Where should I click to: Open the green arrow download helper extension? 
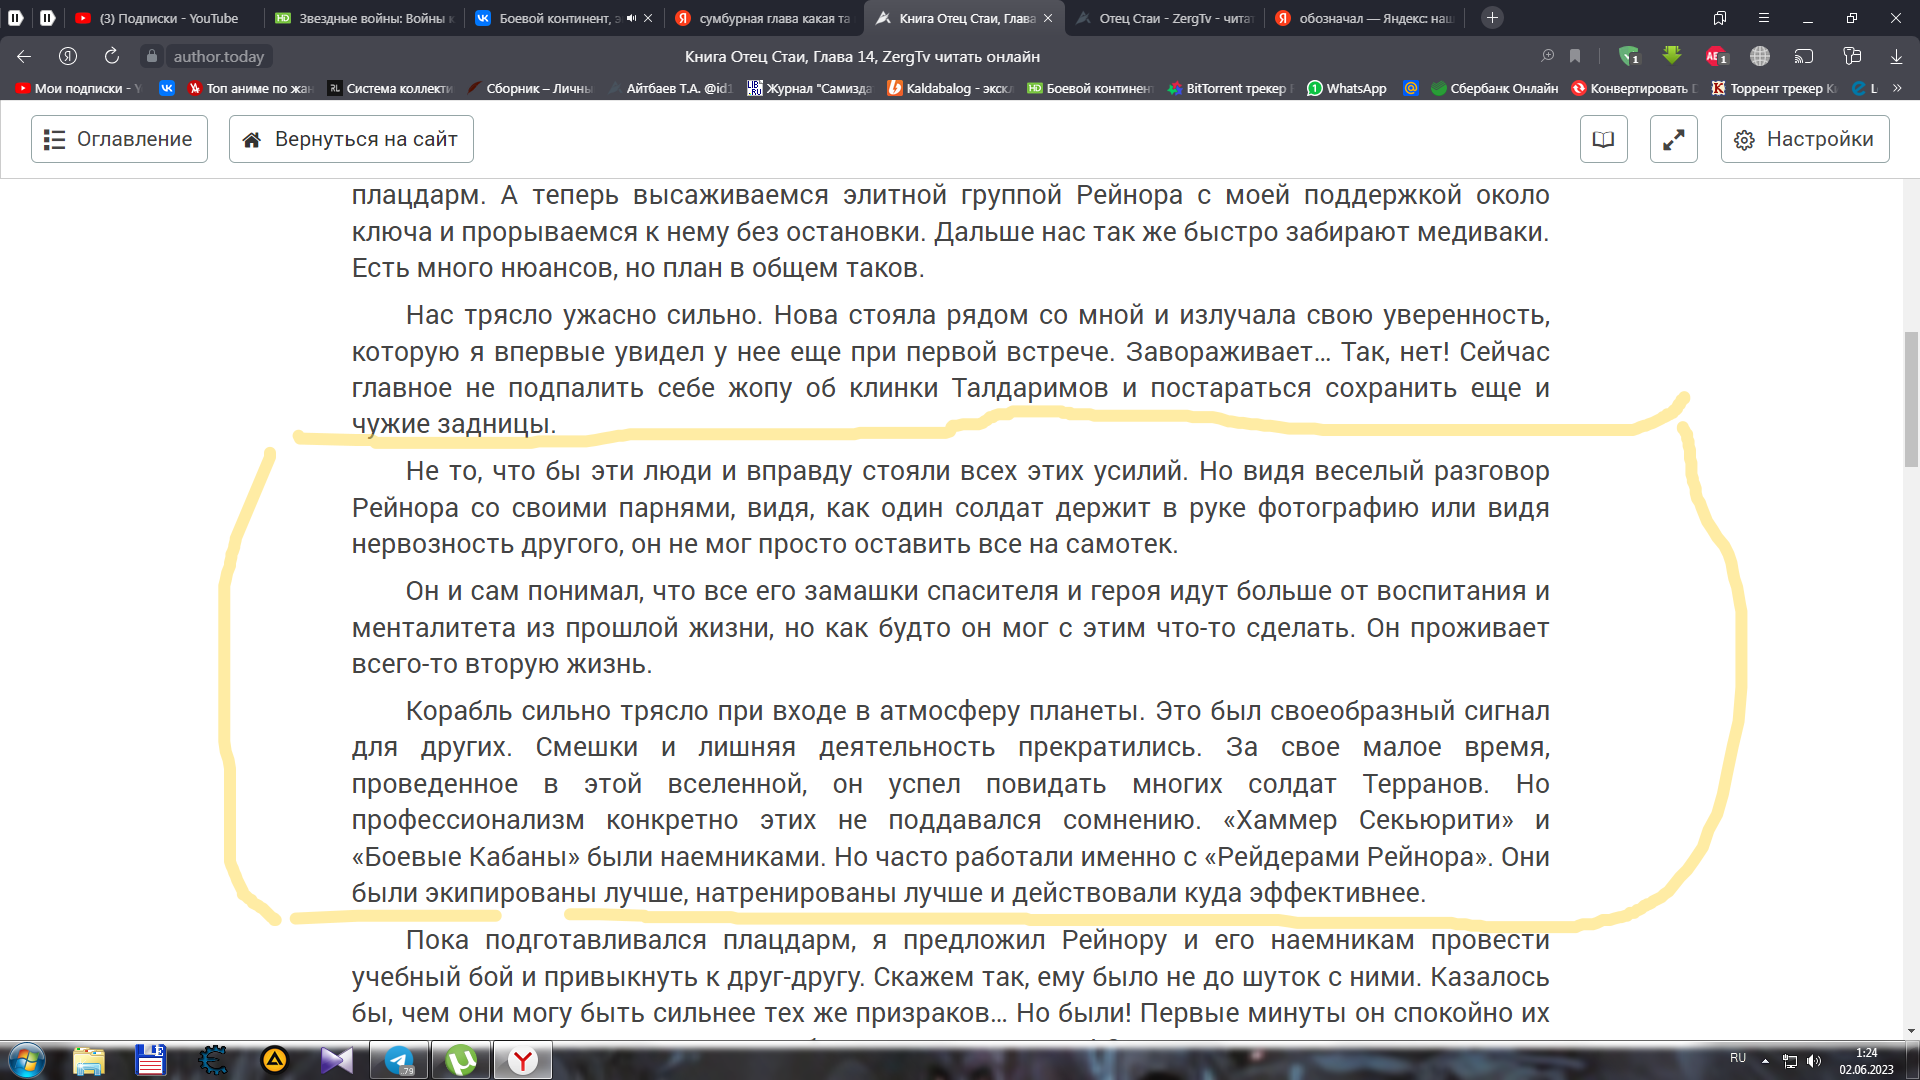click(x=1671, y=56)
